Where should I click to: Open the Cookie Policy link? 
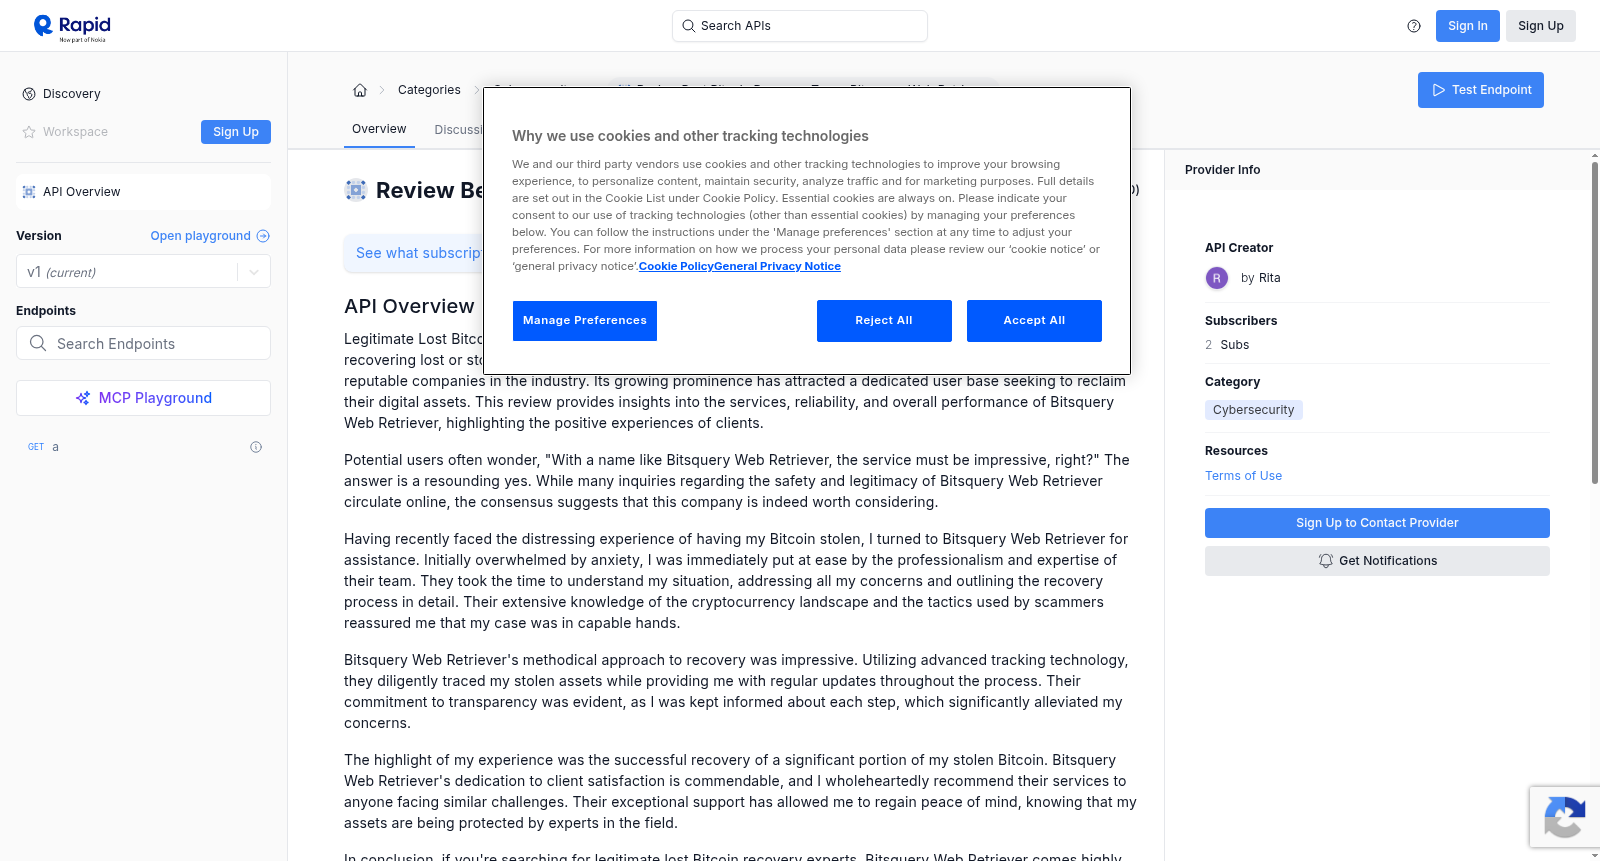pos(675,266)
